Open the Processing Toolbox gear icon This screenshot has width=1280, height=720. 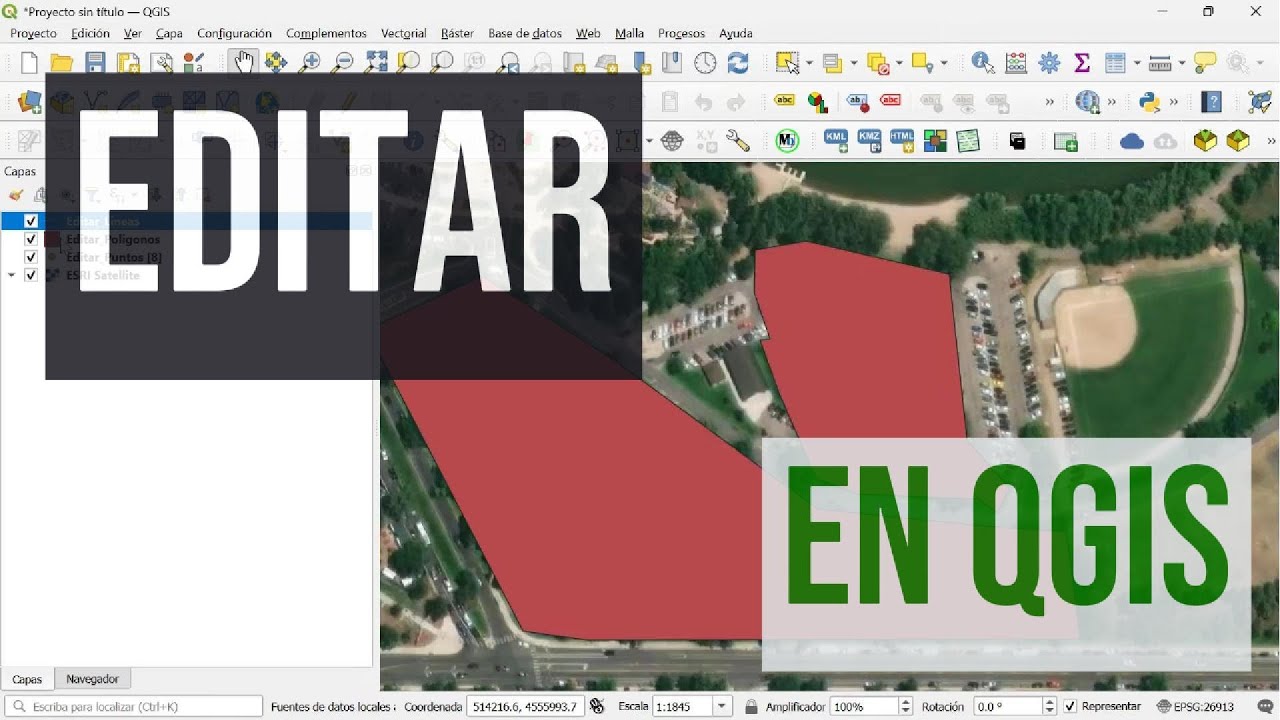(1049, 62)
